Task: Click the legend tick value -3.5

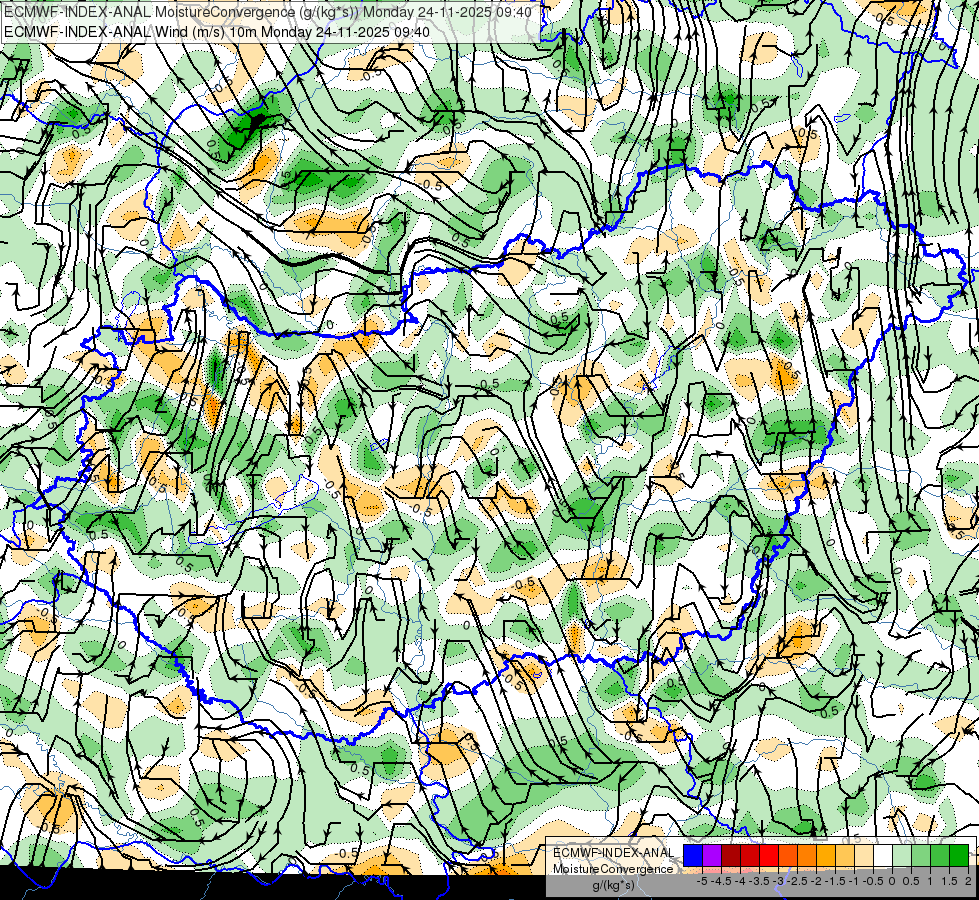Action: (x=759, y=881)
